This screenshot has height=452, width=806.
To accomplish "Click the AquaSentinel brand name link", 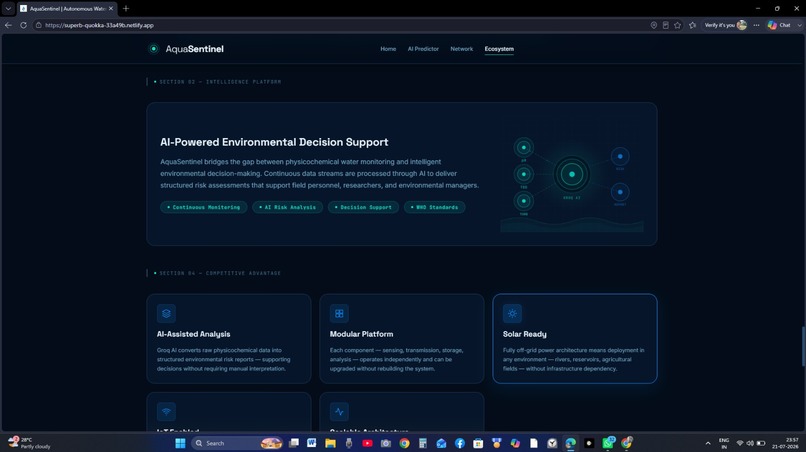I will [x=194, y=49].
